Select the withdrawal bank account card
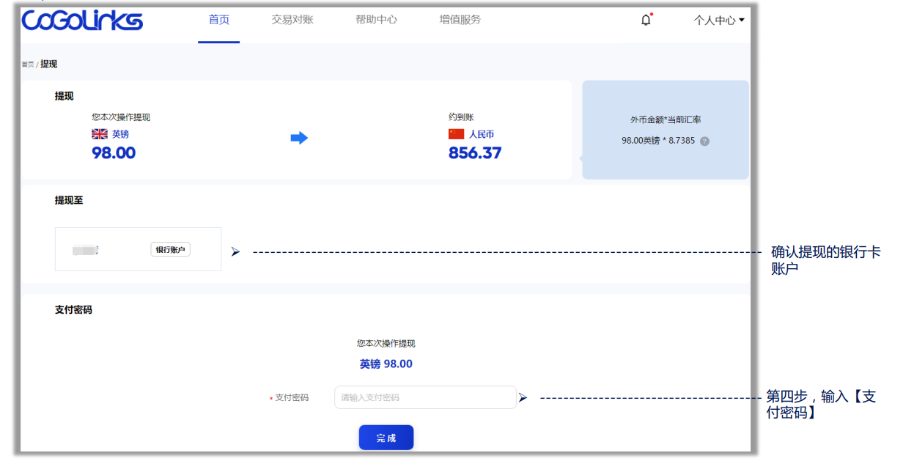Screen dimensions: 903x461 click(x=138, y=249)
